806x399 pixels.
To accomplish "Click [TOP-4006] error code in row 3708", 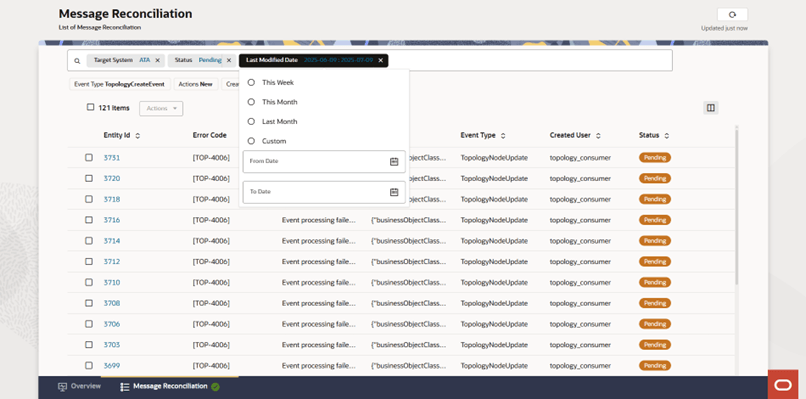I will 211,303.
